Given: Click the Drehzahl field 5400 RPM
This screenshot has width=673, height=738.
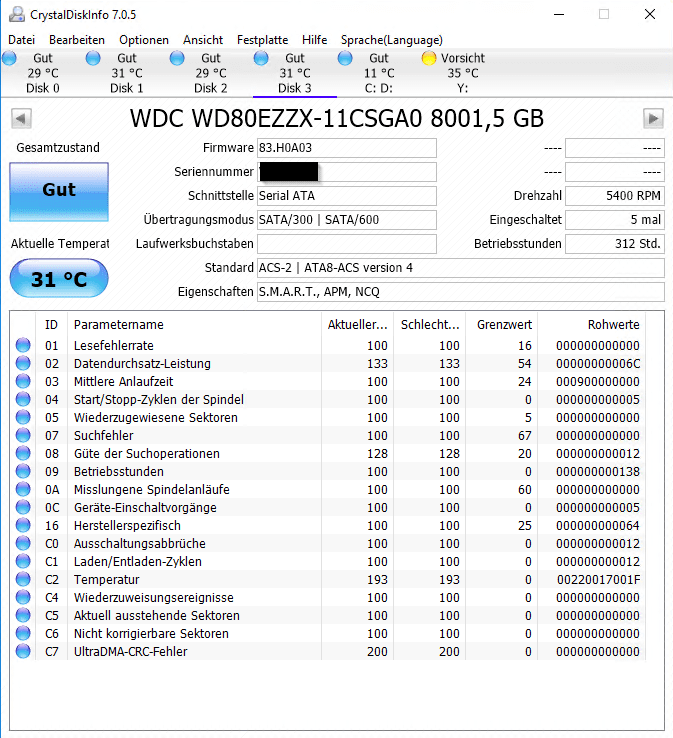Looking at the screenshot, I should click(x=615, y=196).
